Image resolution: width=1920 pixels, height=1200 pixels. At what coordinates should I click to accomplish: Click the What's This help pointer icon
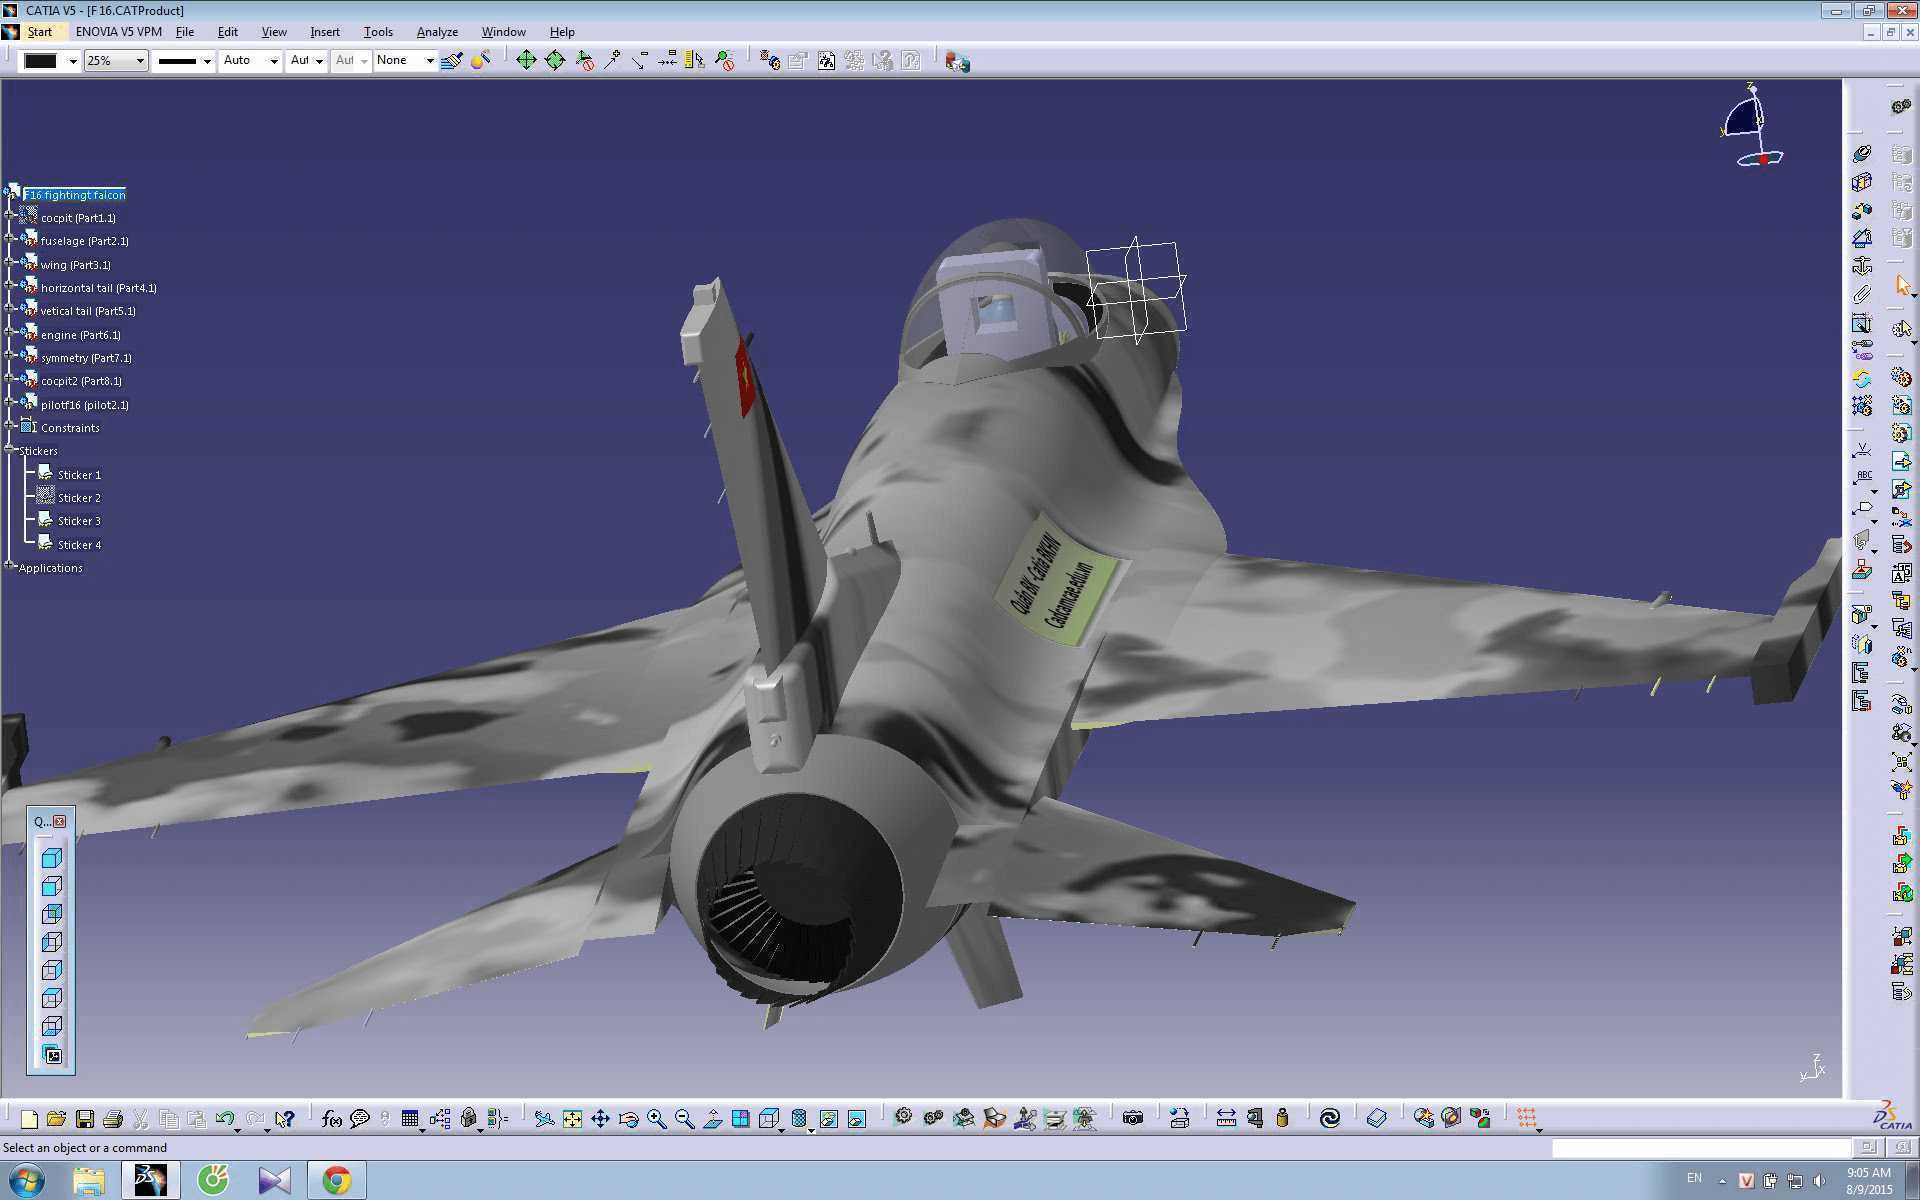[285, 1119]
